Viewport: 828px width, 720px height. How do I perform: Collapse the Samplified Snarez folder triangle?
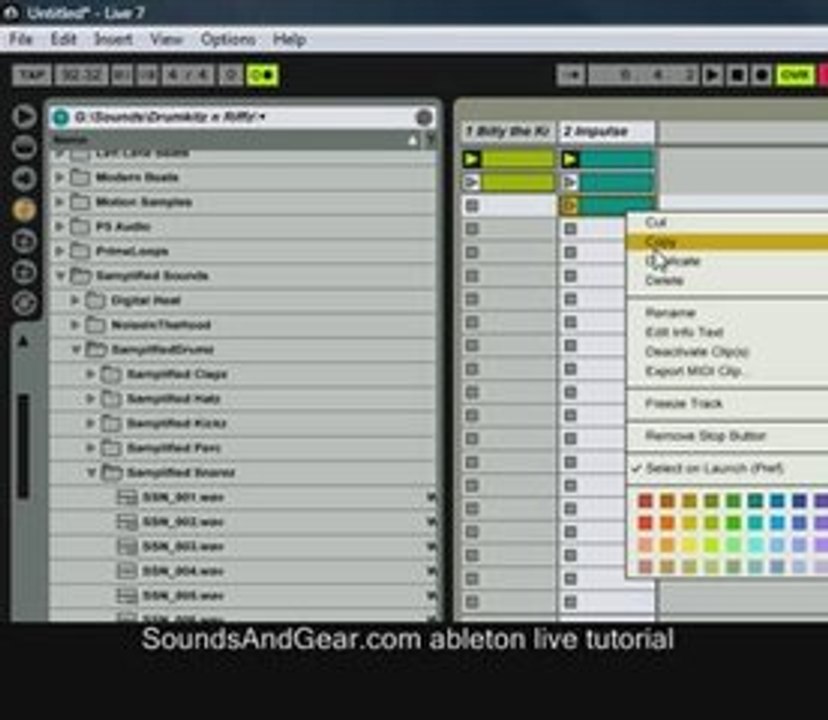click(91, 472)
